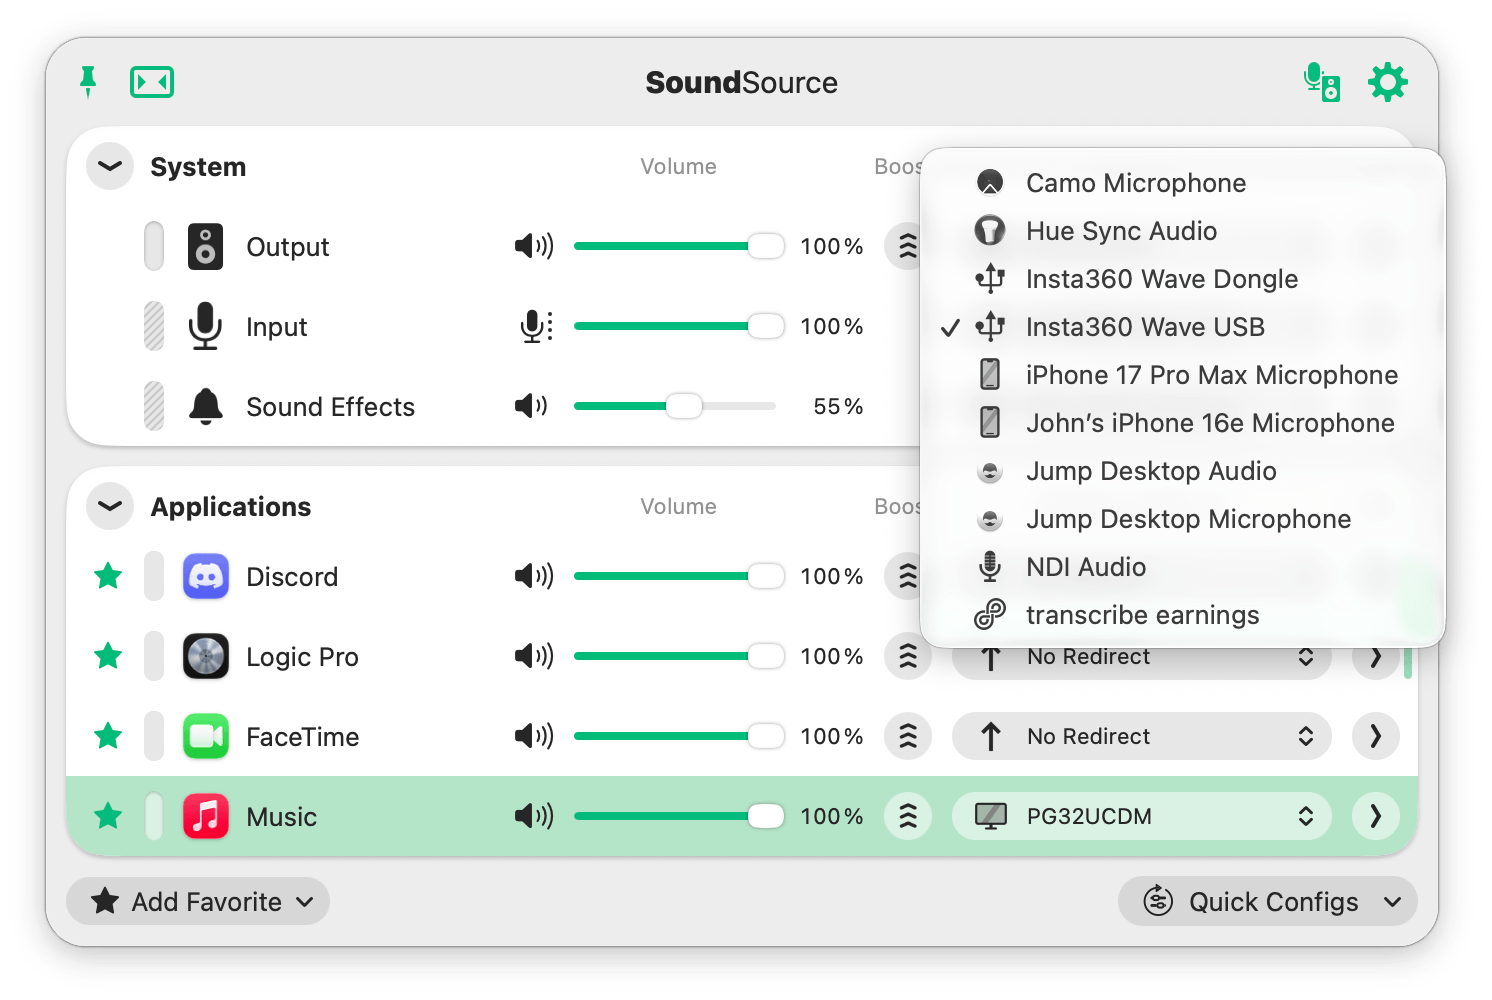Image resolution: width=1492 pixels, height=1000 pixels.
Task: Open FaceTime No Redirect dropdown
Action: coord(1141,736)
